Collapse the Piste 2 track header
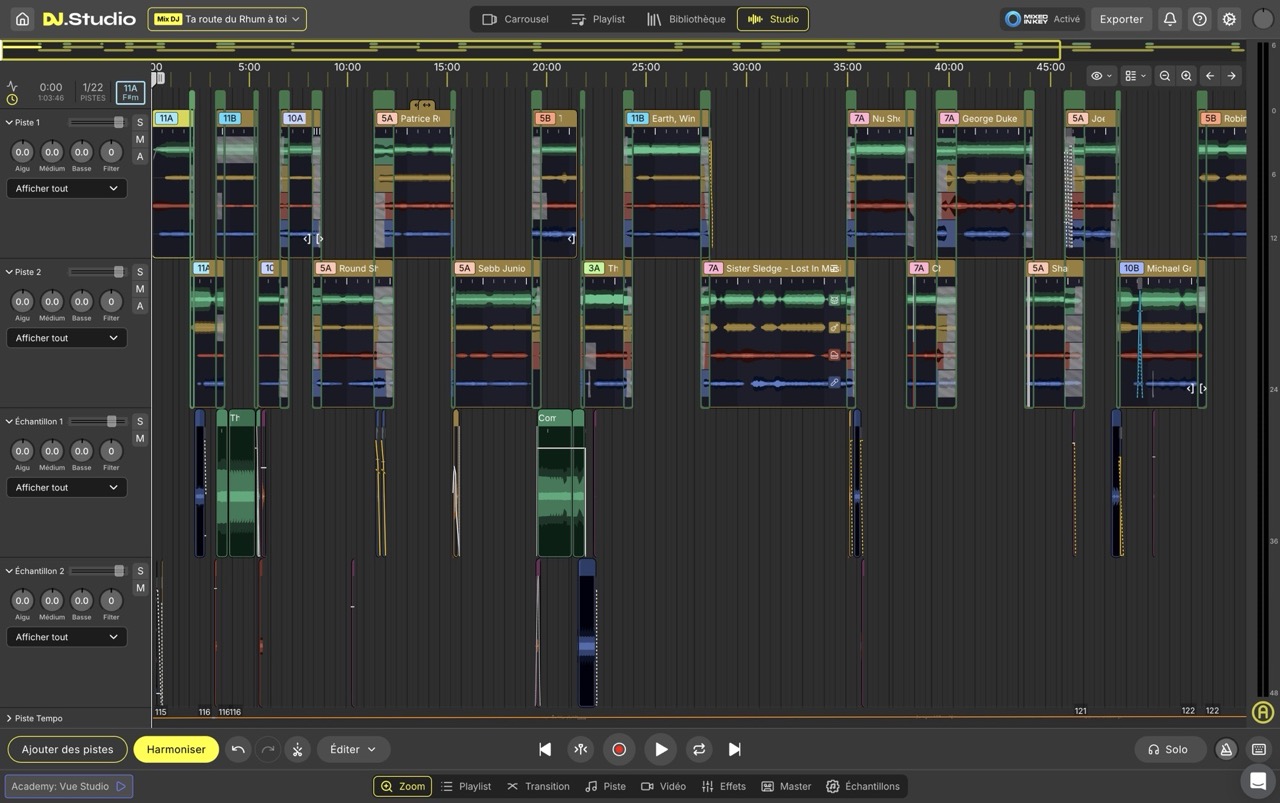Screen dimensions: 1280x803 [x=9, y=272]
